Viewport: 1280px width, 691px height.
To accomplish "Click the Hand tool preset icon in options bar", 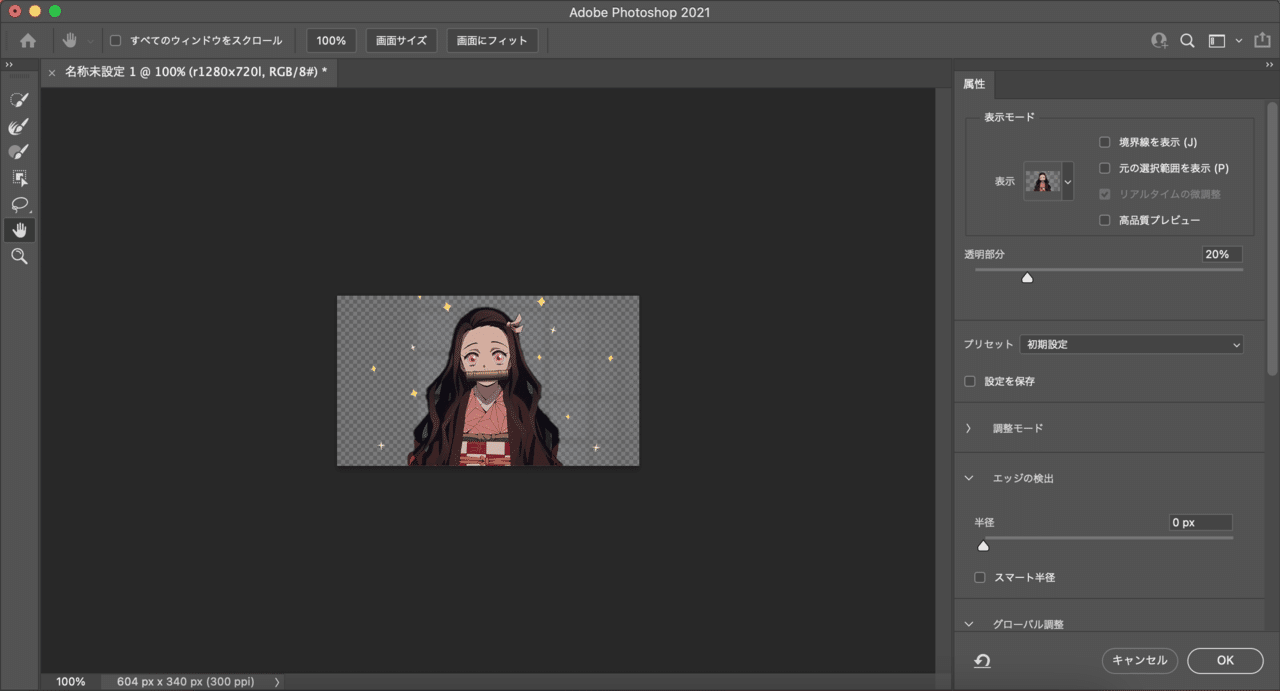I will click(70, 41).
